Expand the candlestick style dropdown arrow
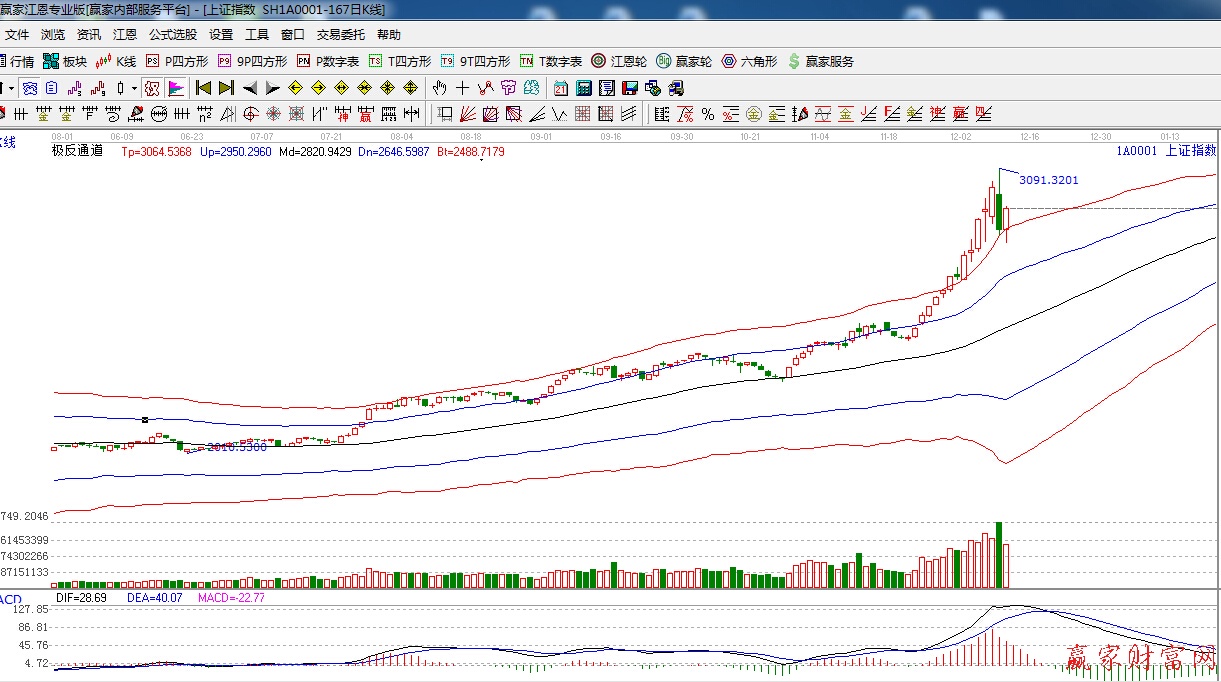 134,88
